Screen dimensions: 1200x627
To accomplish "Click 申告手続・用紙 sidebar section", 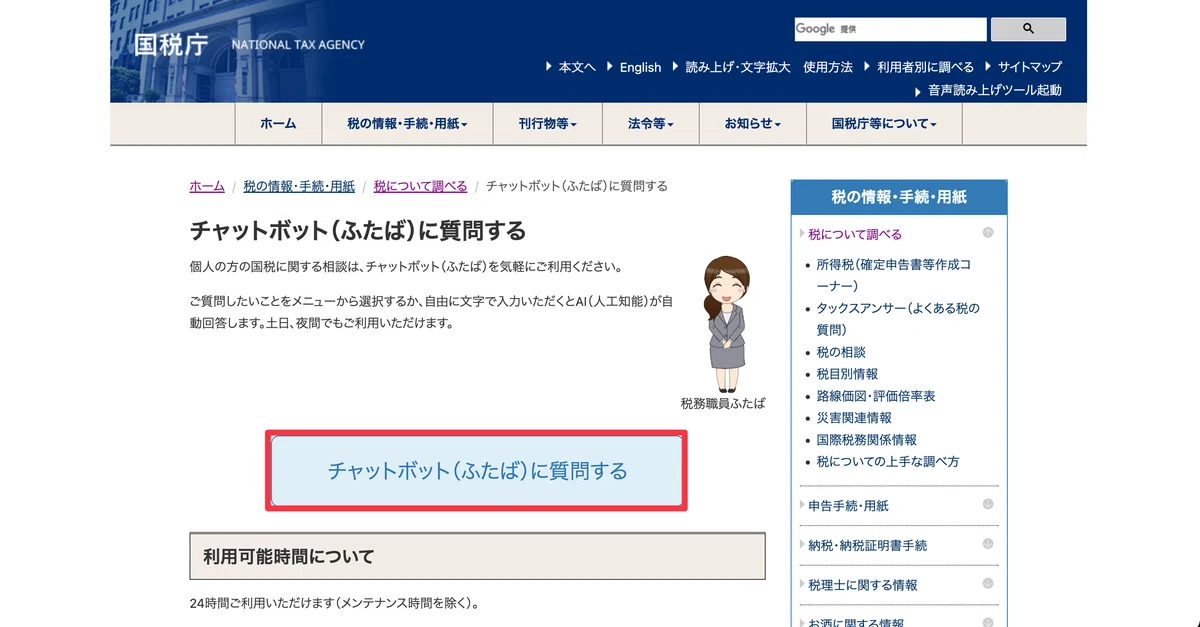I will click(x=848, y=506).
